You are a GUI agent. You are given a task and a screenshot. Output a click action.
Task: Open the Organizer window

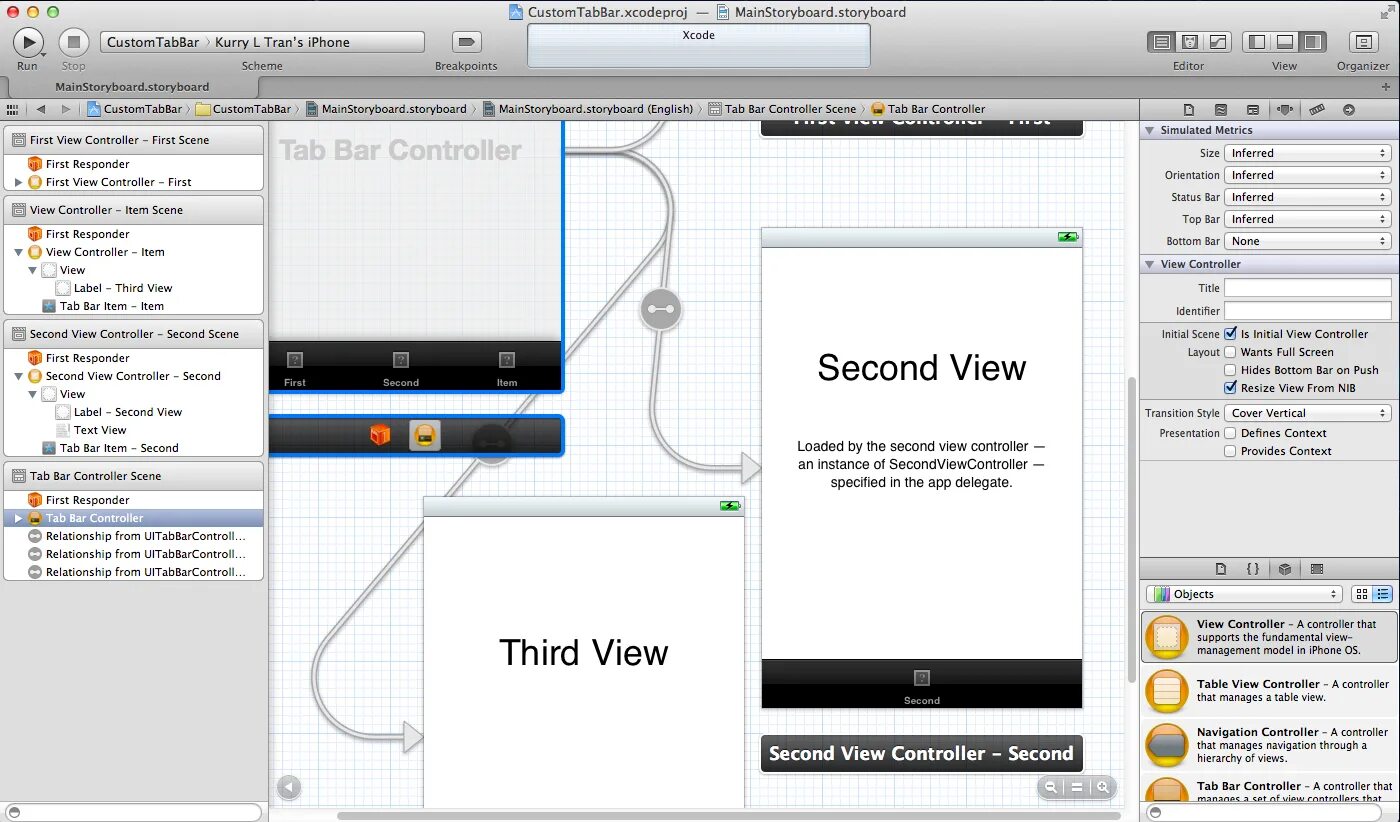pos(1363,42)
